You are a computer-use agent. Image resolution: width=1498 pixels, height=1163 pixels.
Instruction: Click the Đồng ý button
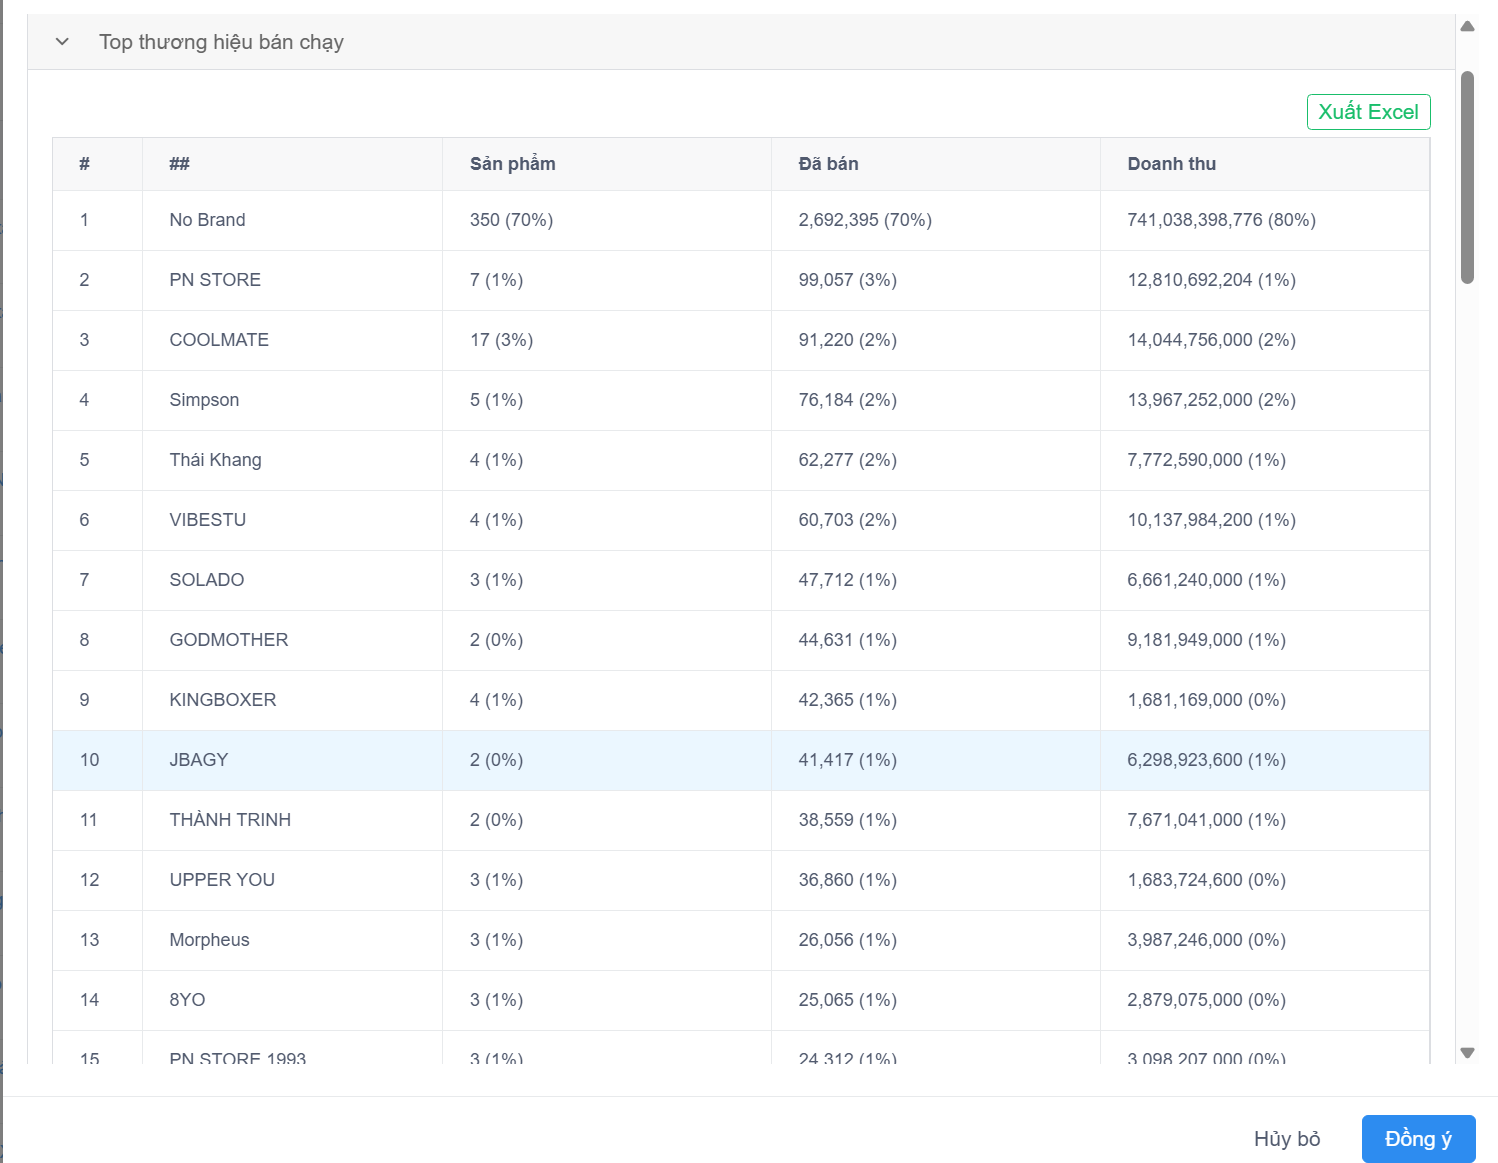1418,1139
